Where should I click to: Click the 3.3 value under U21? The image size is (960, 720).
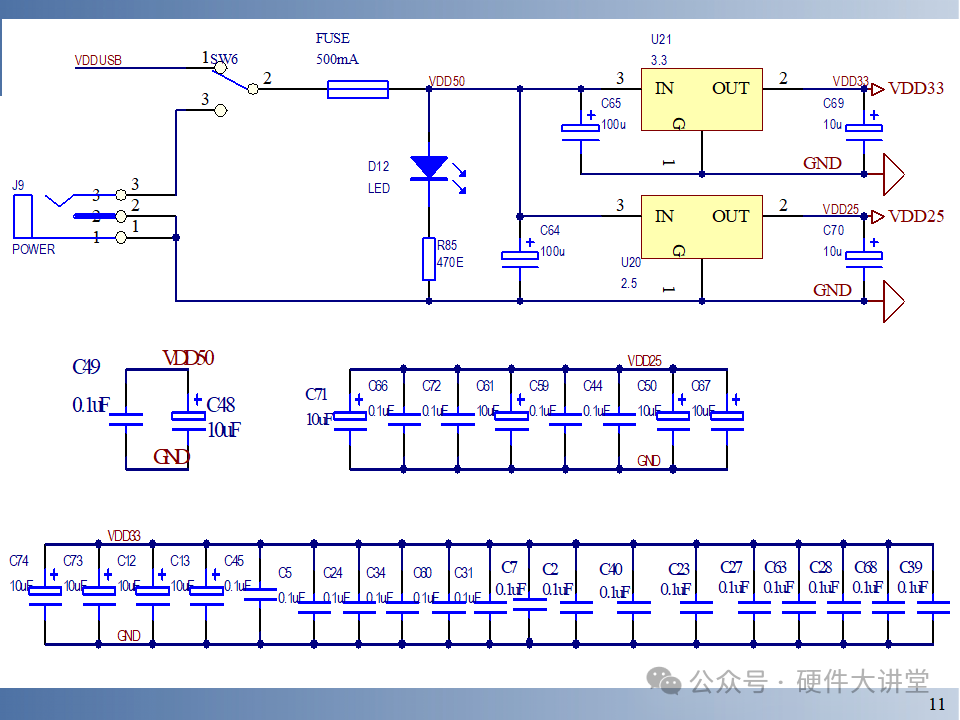[659, 60]
